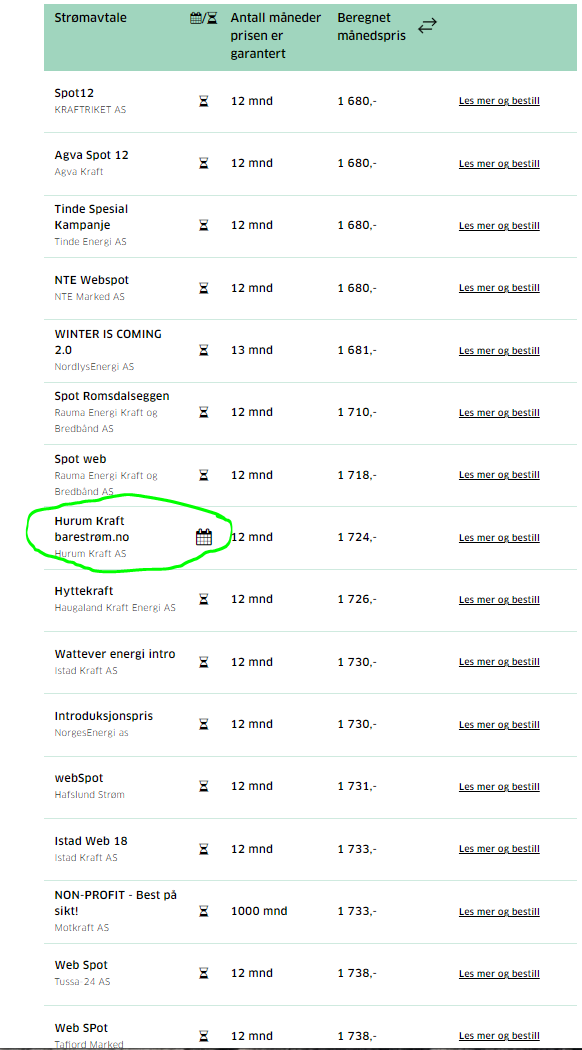Open 'Les mer og bestill' for Tinde Spesial Kampanje

[499, 226]
